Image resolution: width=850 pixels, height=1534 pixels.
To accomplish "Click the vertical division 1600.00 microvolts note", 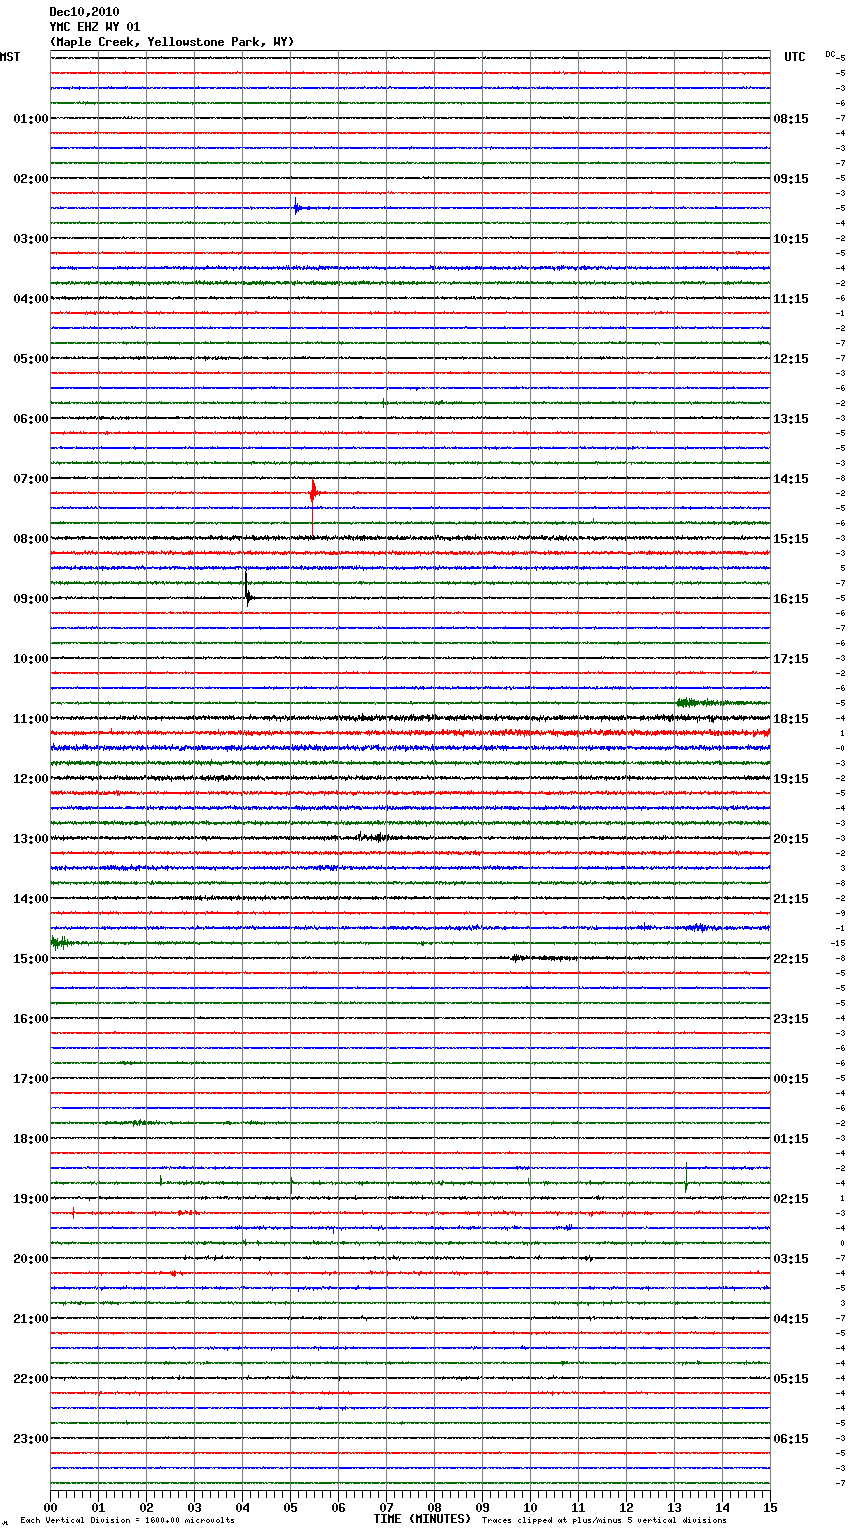I will pyautogui.click(x=128, y=1521).
